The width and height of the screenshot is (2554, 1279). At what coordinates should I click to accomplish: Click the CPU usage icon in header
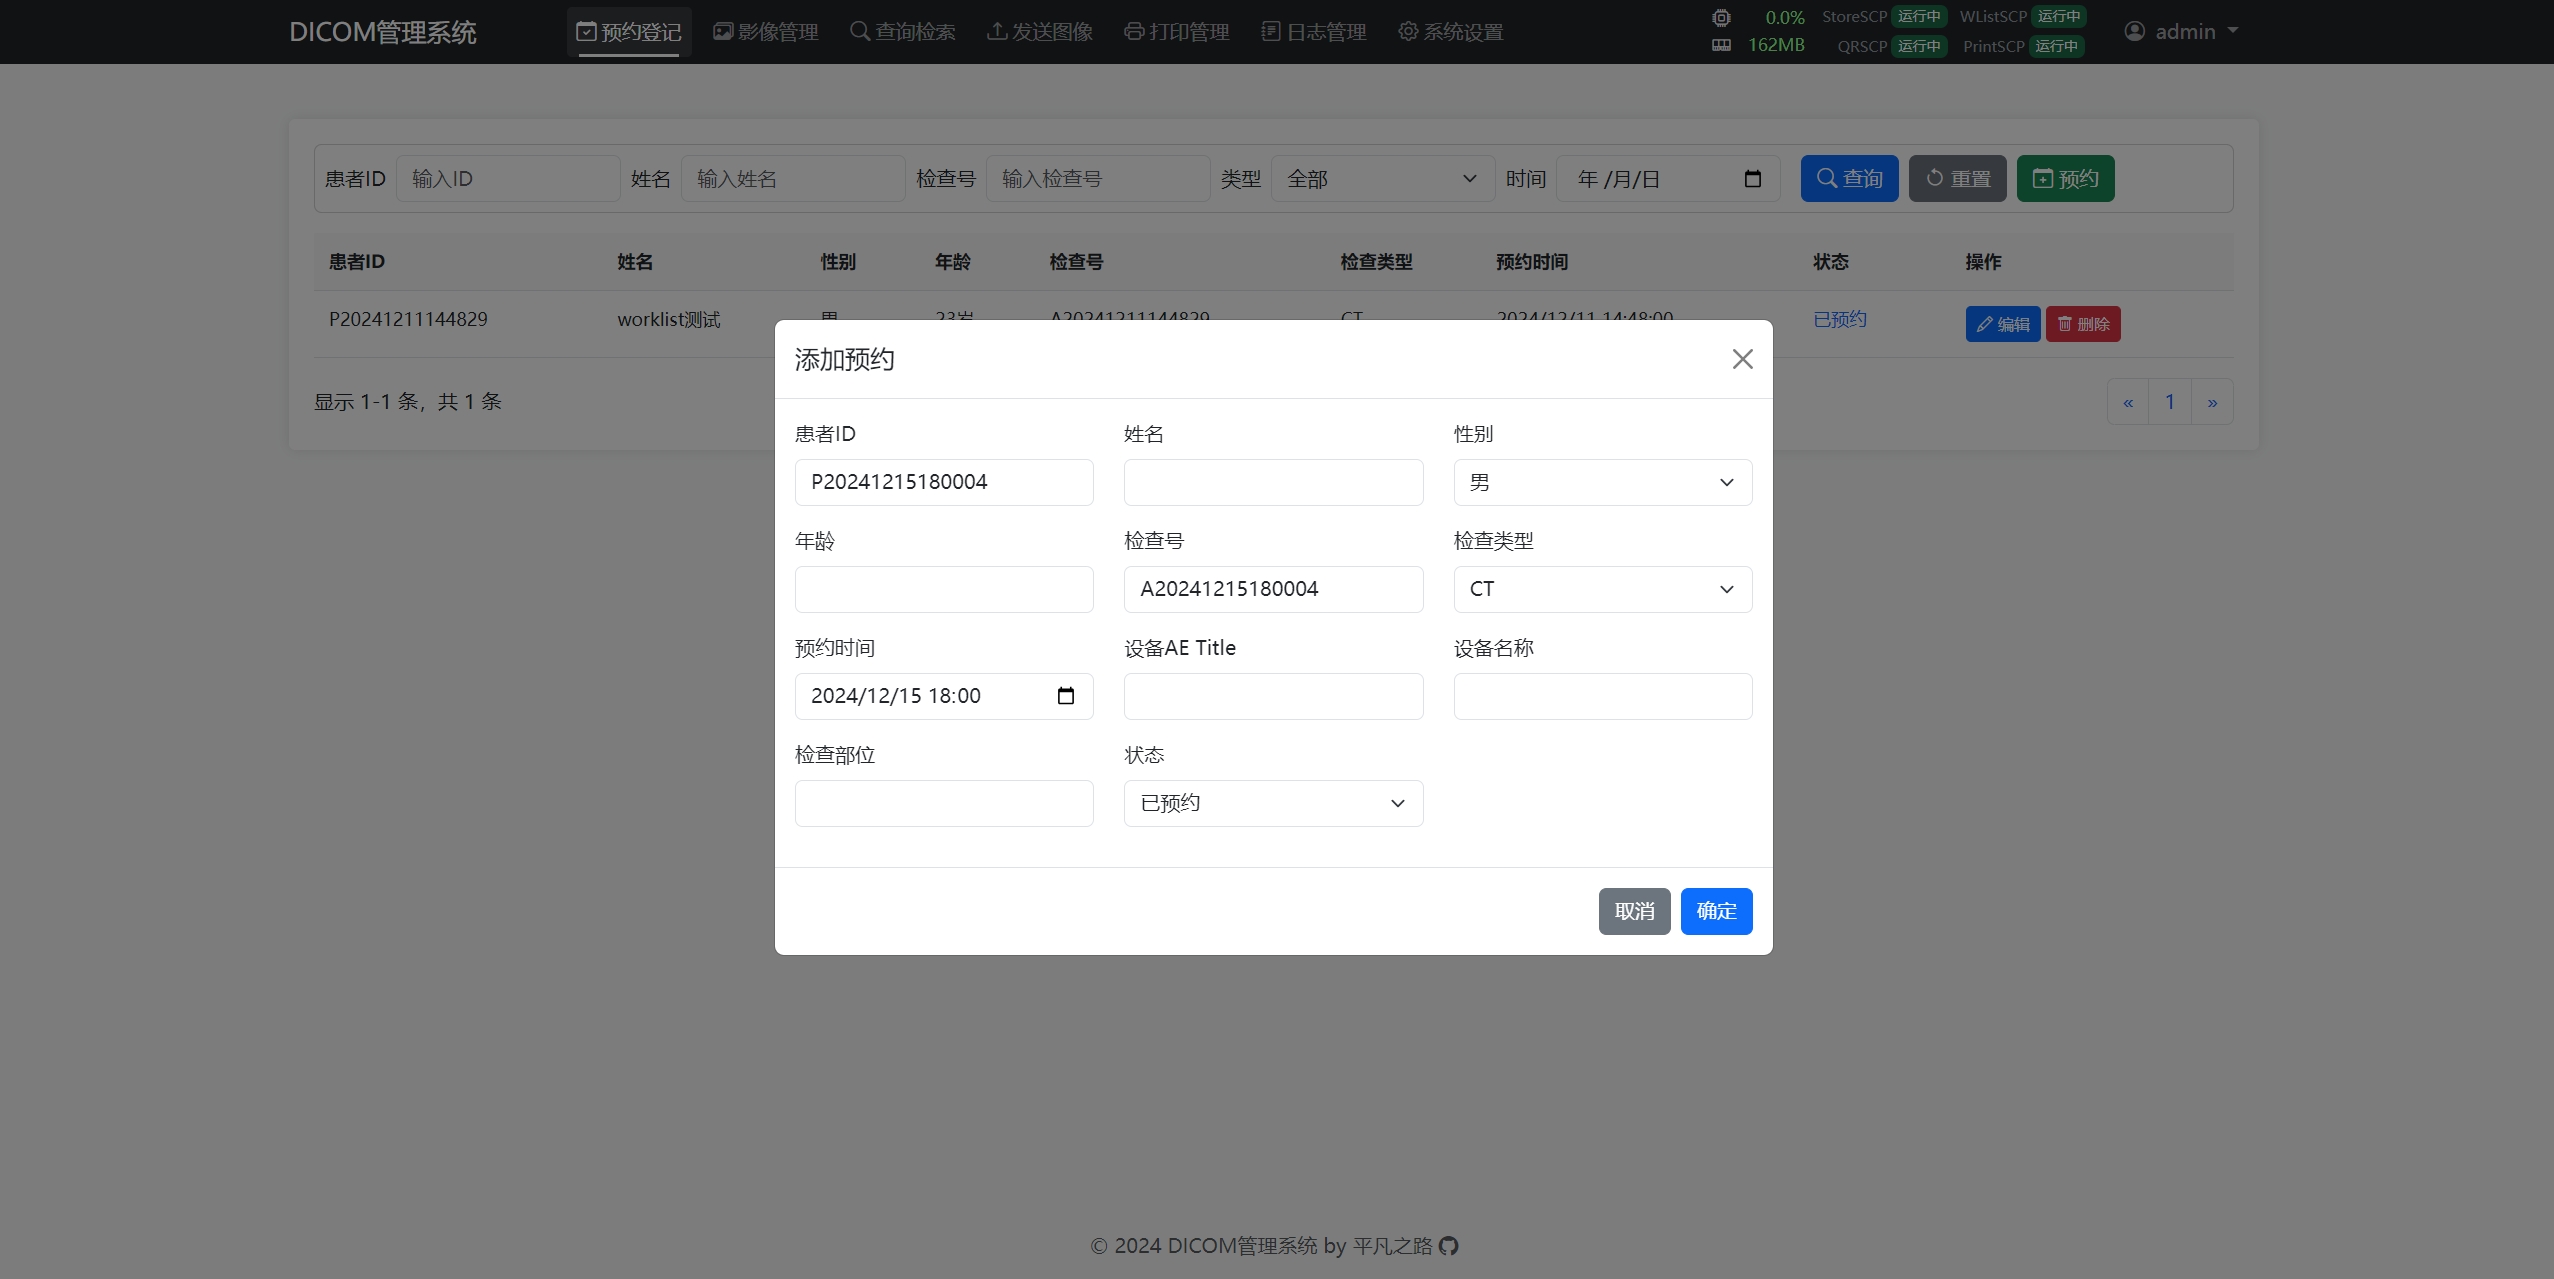[1721, 17]
